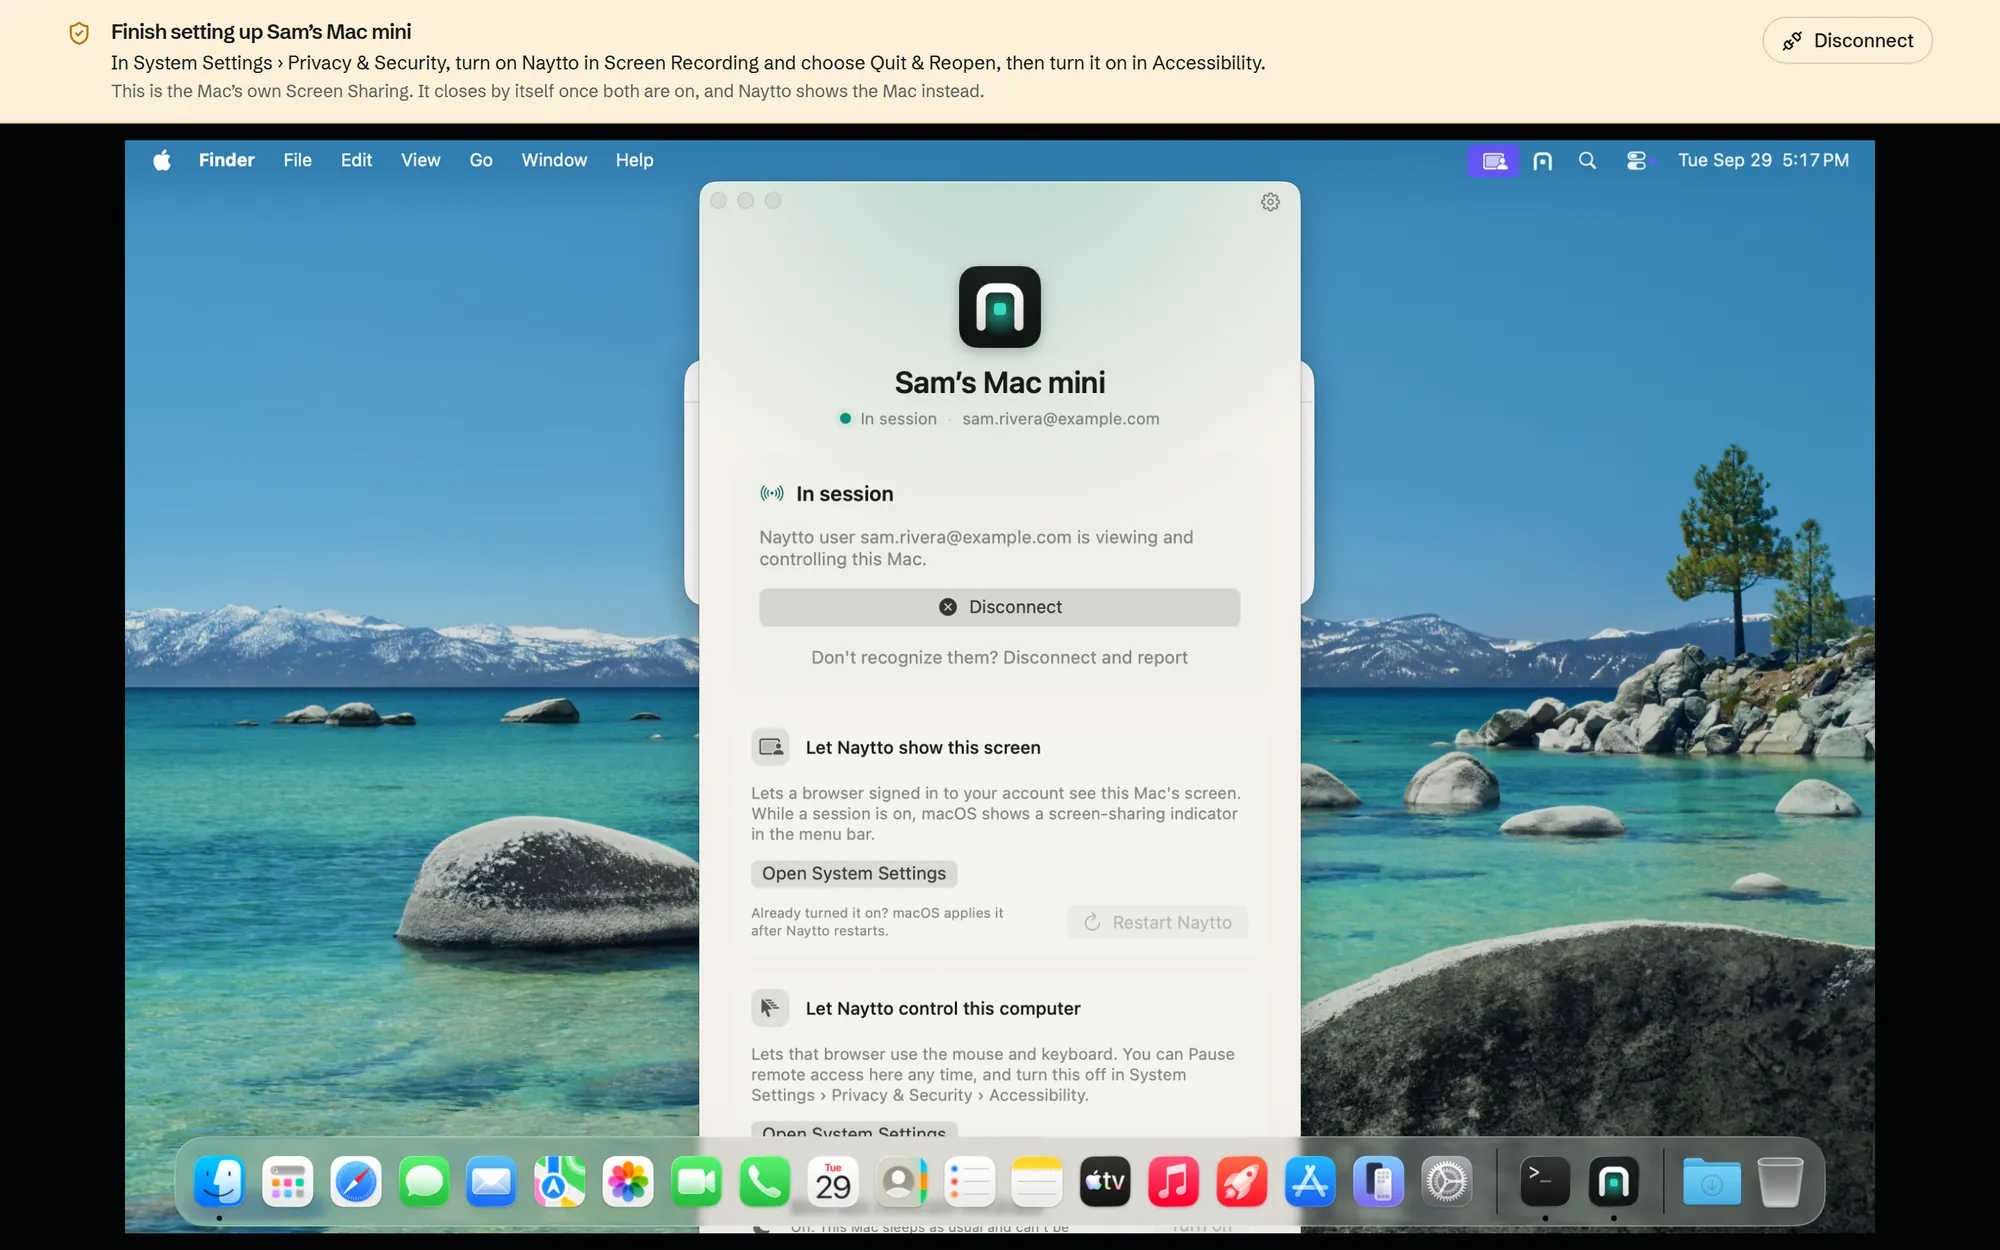Open the Help menu
The image size is (2000, 1250).
coord(634,161)
